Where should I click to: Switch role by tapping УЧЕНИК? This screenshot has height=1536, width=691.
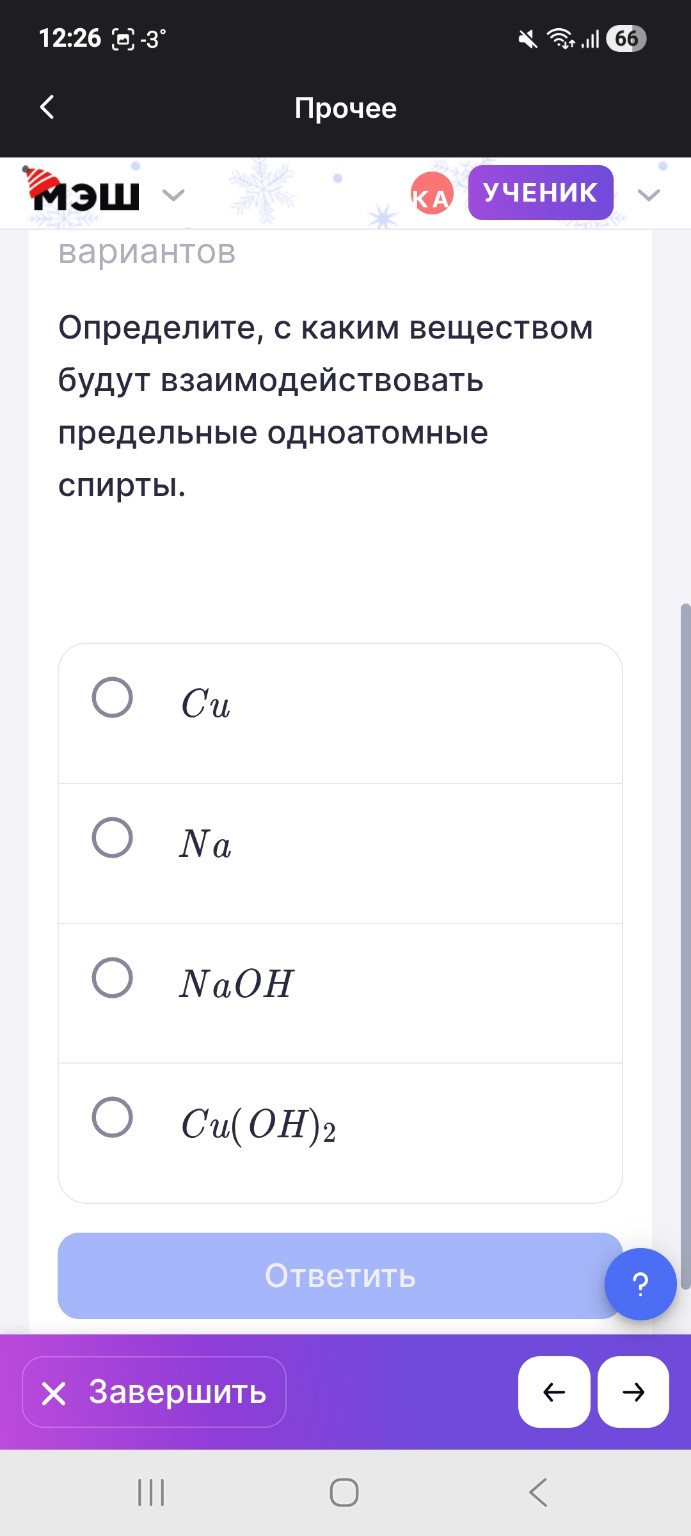coord(540,193)
